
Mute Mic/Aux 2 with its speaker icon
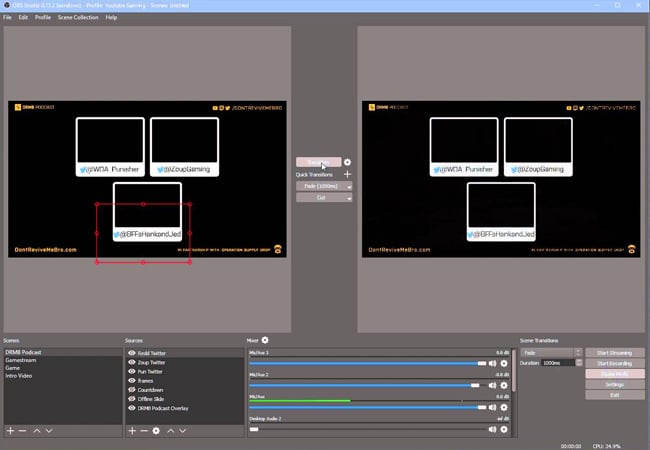point(492,385)
